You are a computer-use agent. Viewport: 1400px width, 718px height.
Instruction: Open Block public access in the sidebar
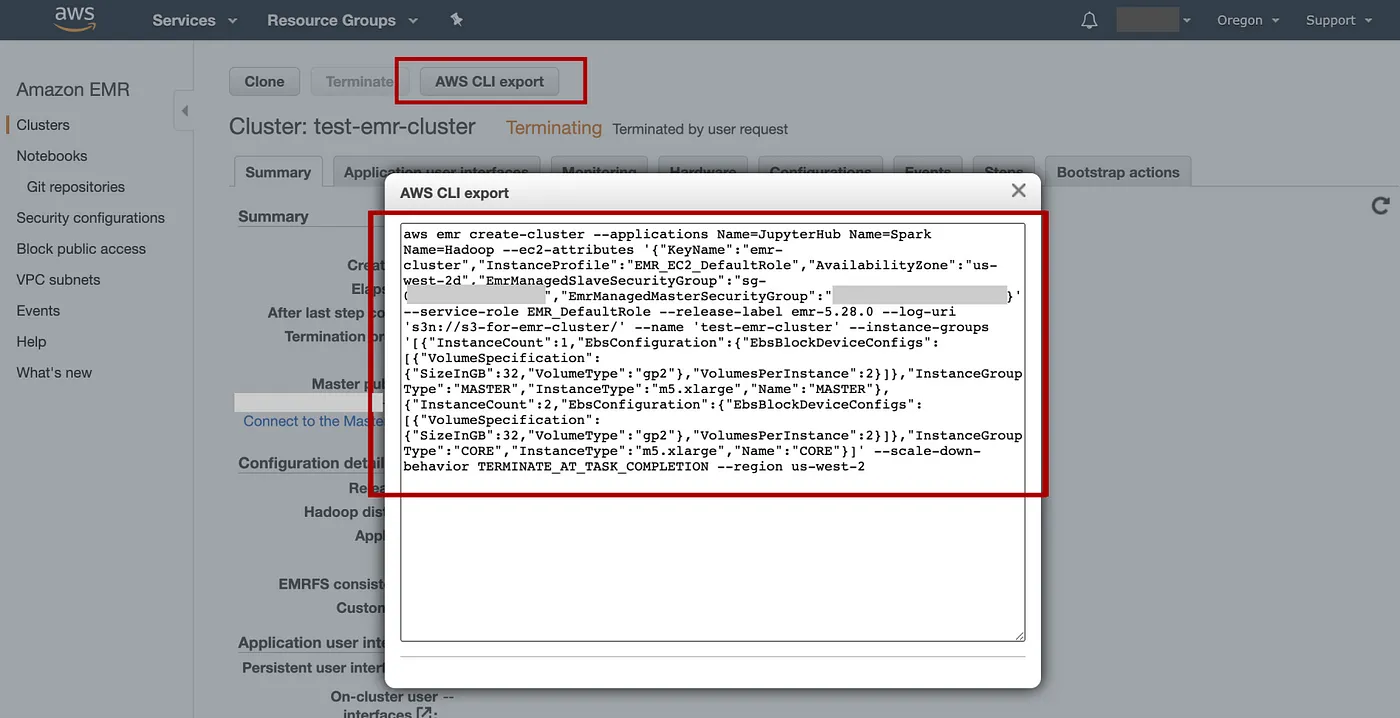(x=81, y=249)
